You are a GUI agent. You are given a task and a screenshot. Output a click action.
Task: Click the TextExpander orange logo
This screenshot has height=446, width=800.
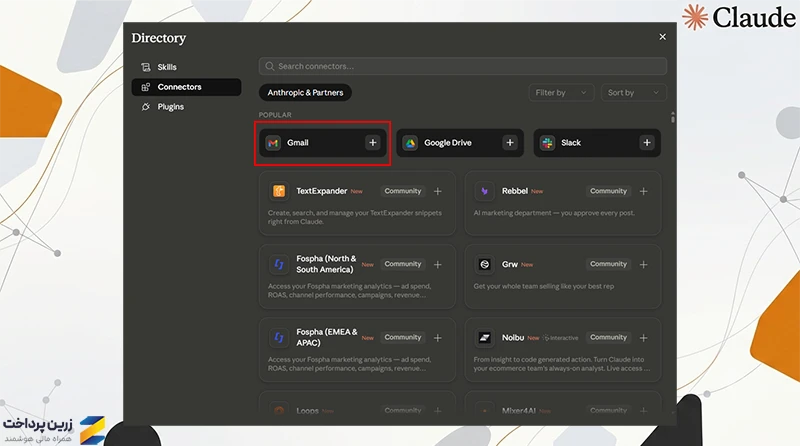click(279, 191)
